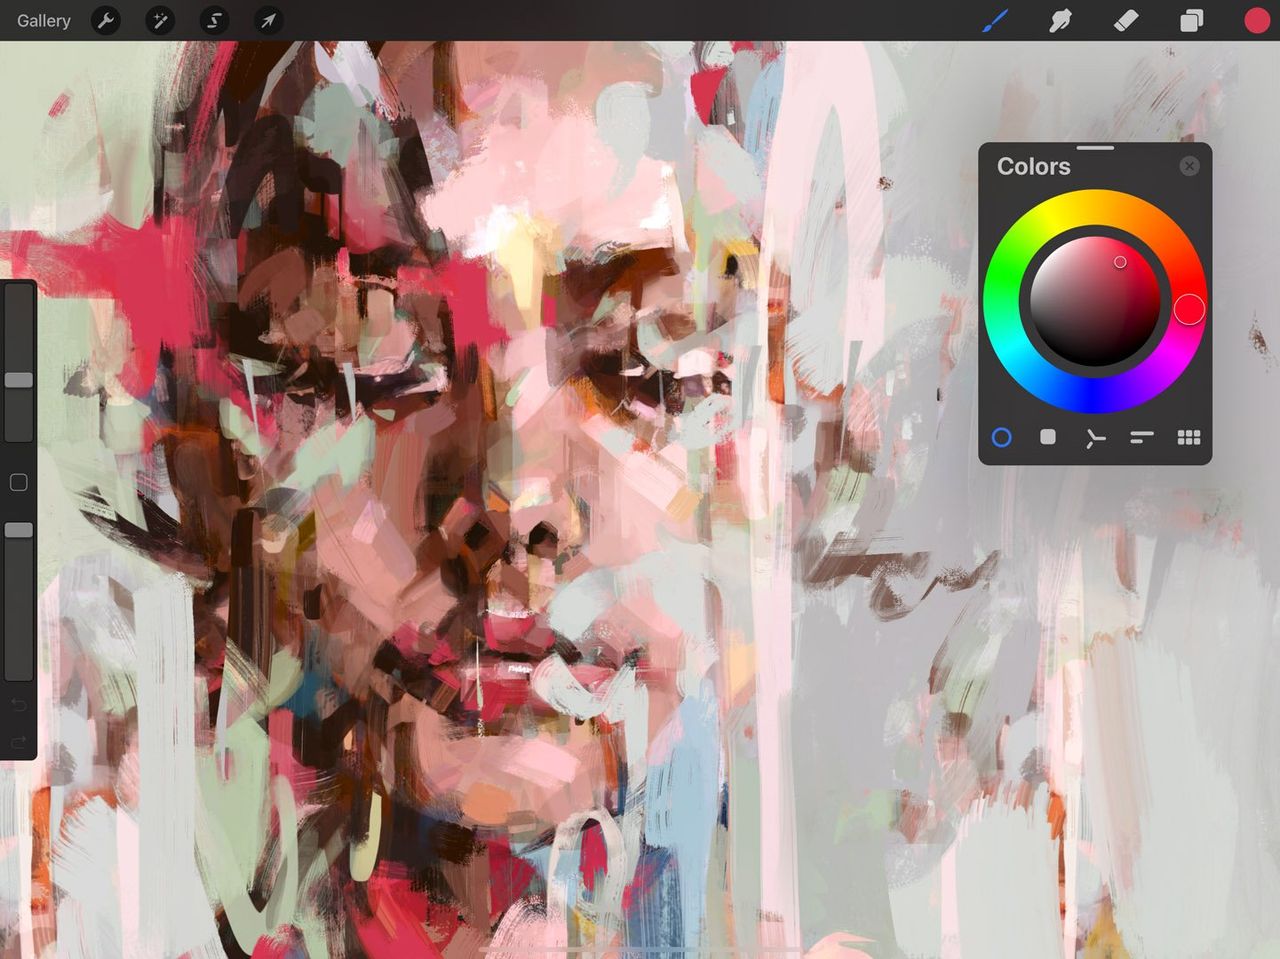
Task: Open the Adjustments magic wand menu
Action: (160, 20)
